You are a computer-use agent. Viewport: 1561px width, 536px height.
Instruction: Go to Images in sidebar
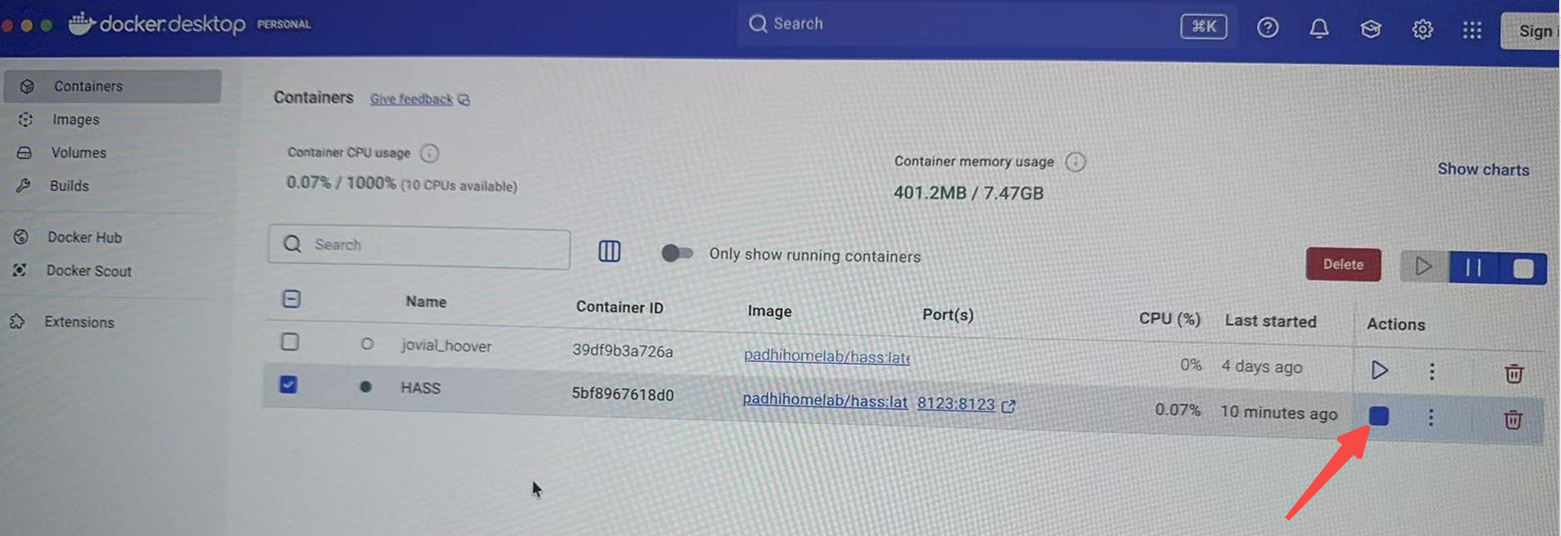[x=76, y=120]
